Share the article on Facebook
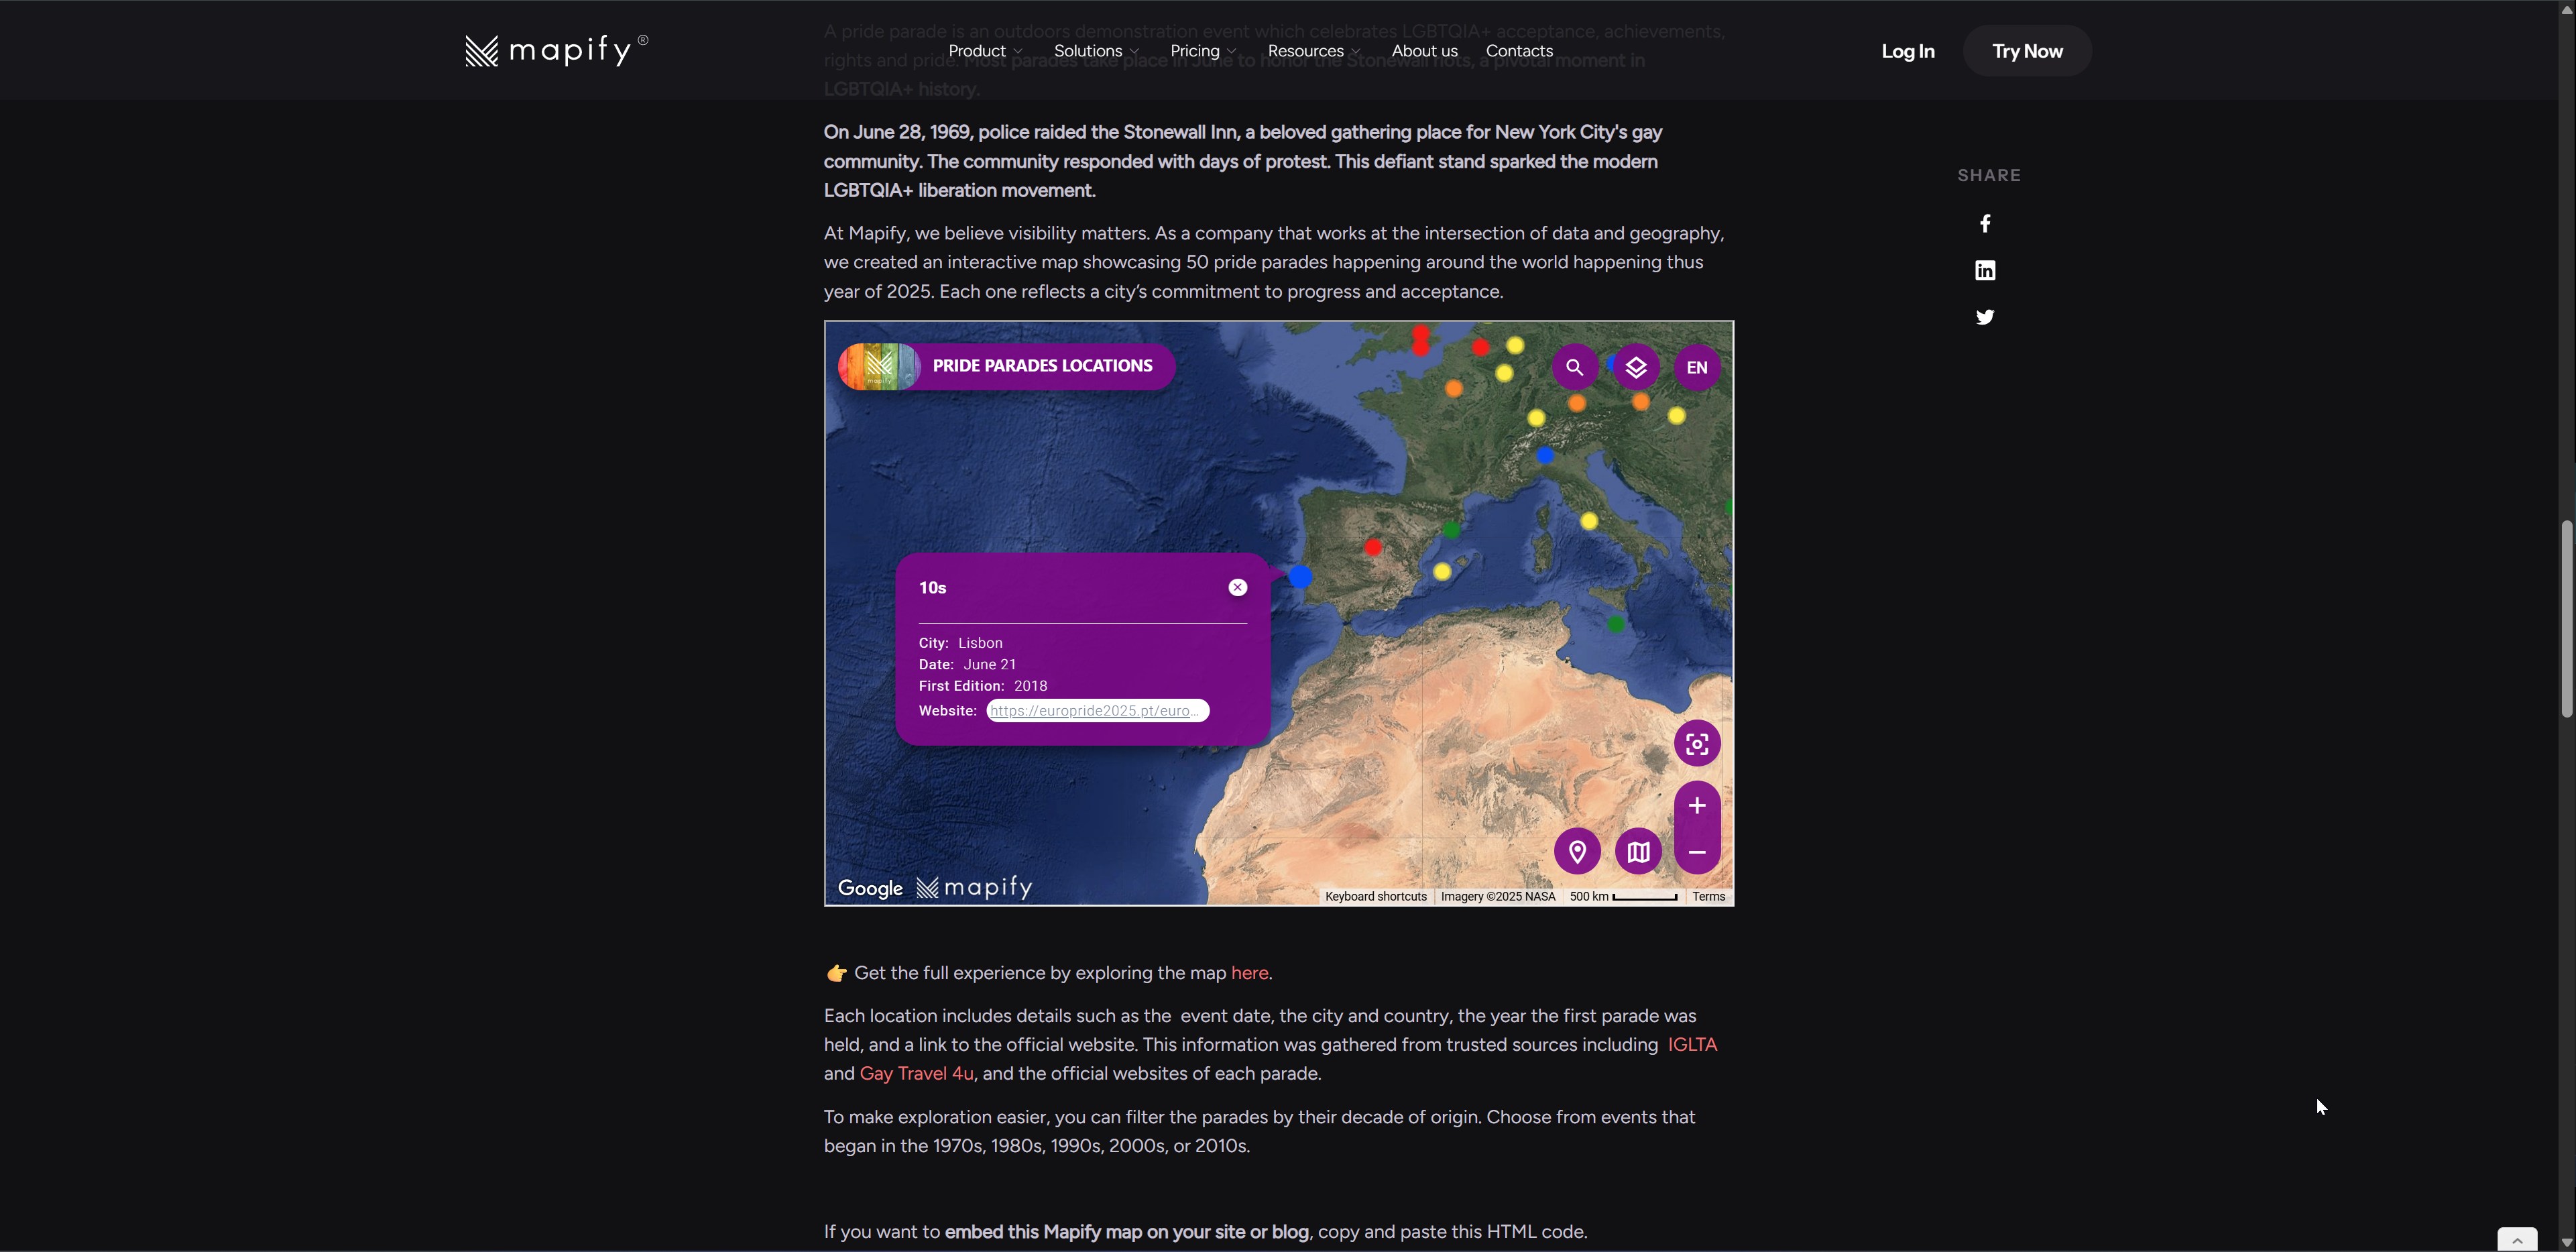 (x=1985, y=223)
